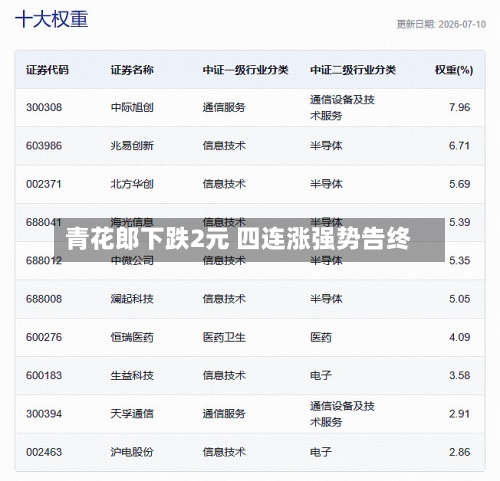Click the stock name 兆易创新
Screen dimensions: 500x481
tap(132, 146)
